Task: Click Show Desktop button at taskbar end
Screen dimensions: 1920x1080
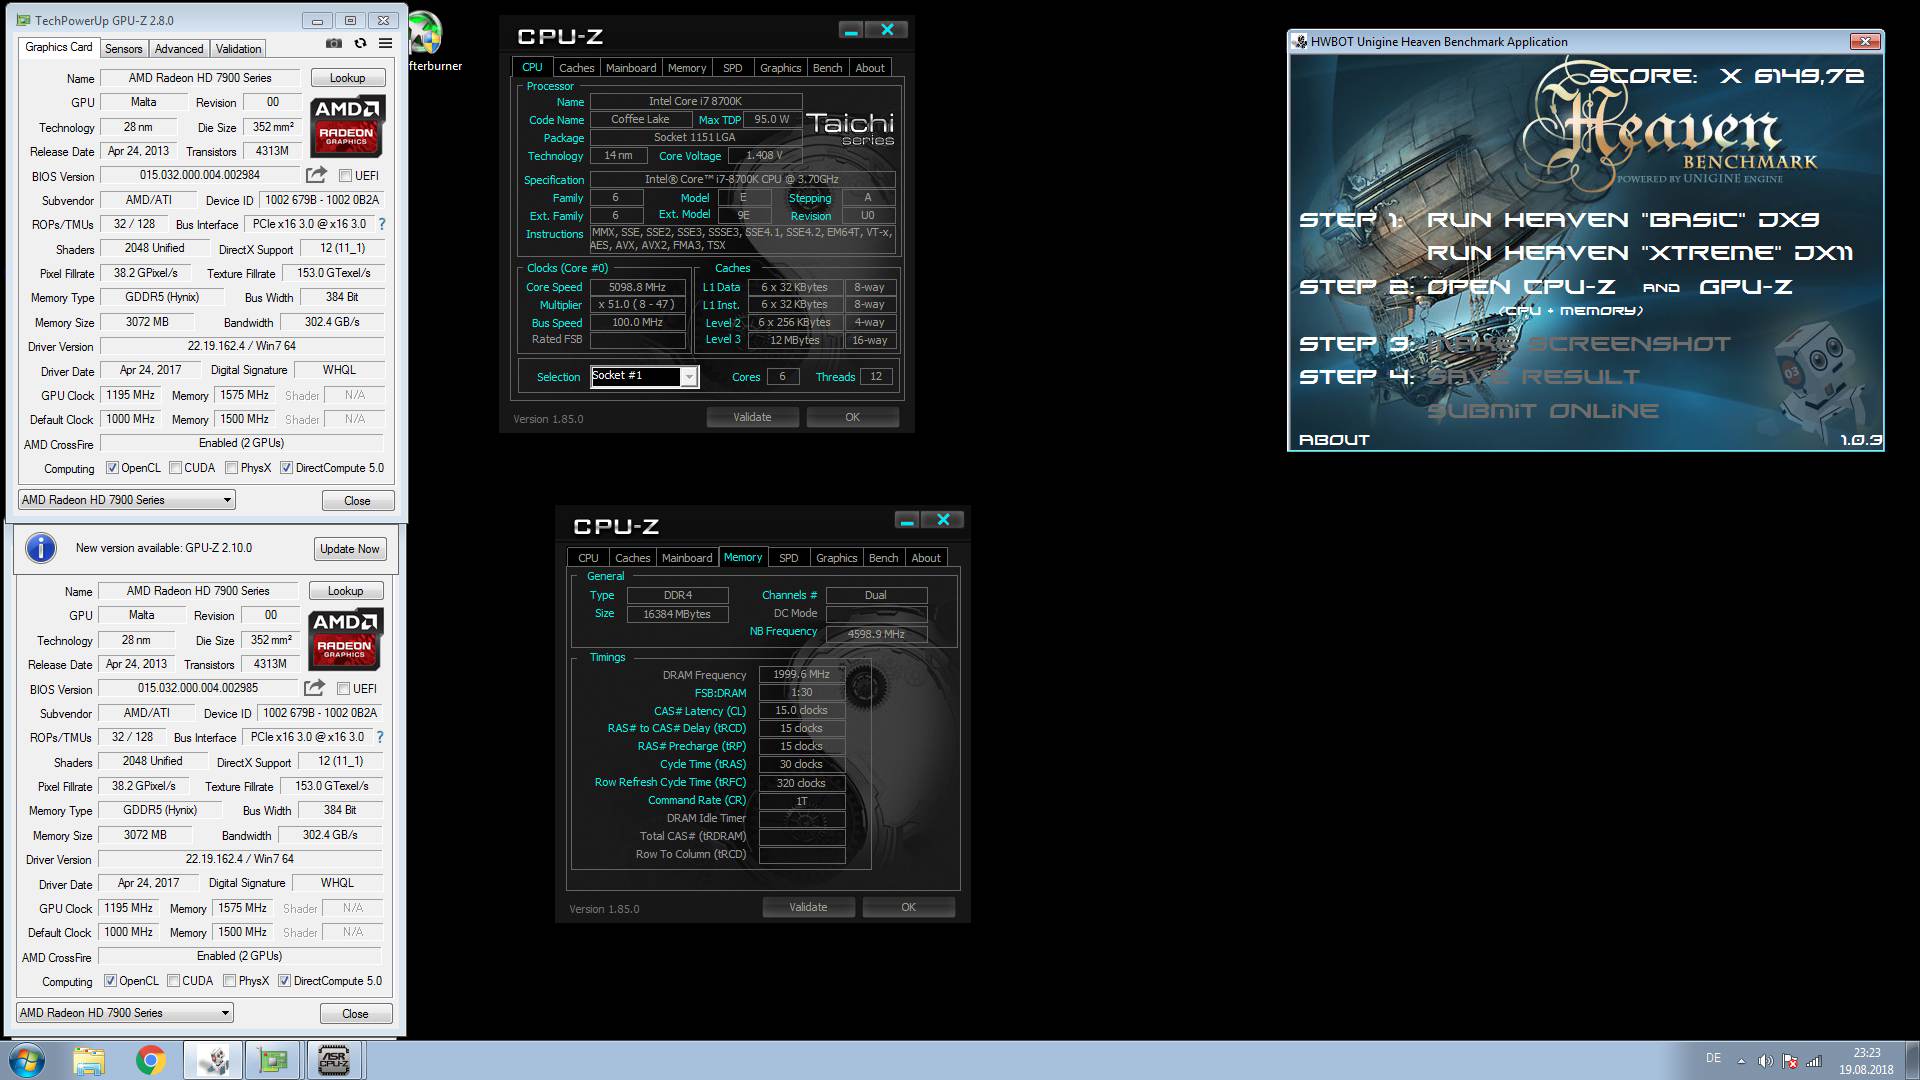Action: click(1912, 1060)
